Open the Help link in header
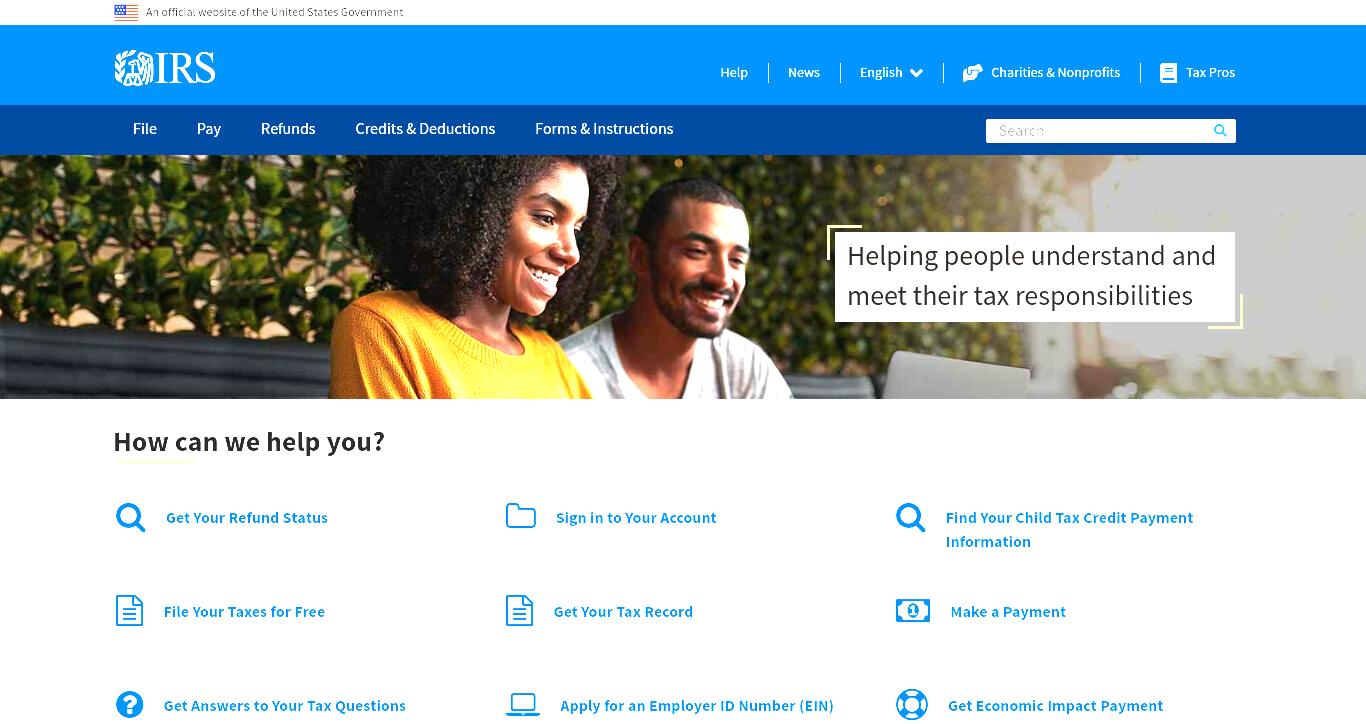The width and height of the screenshot is (1366, 724). coord(734,73)
